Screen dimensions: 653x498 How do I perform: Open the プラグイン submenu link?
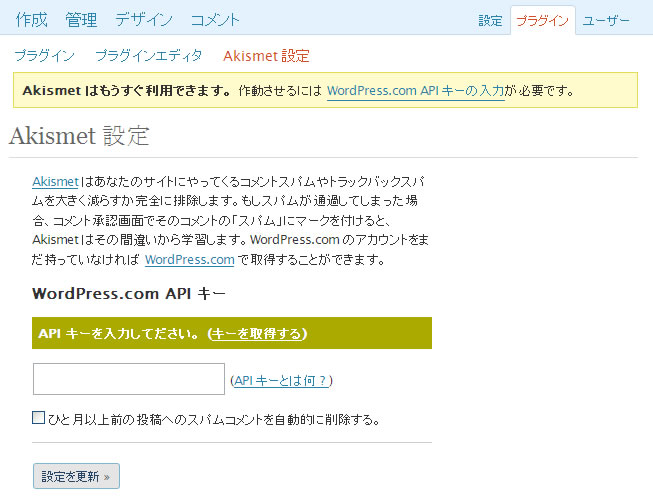pos(45,55)
